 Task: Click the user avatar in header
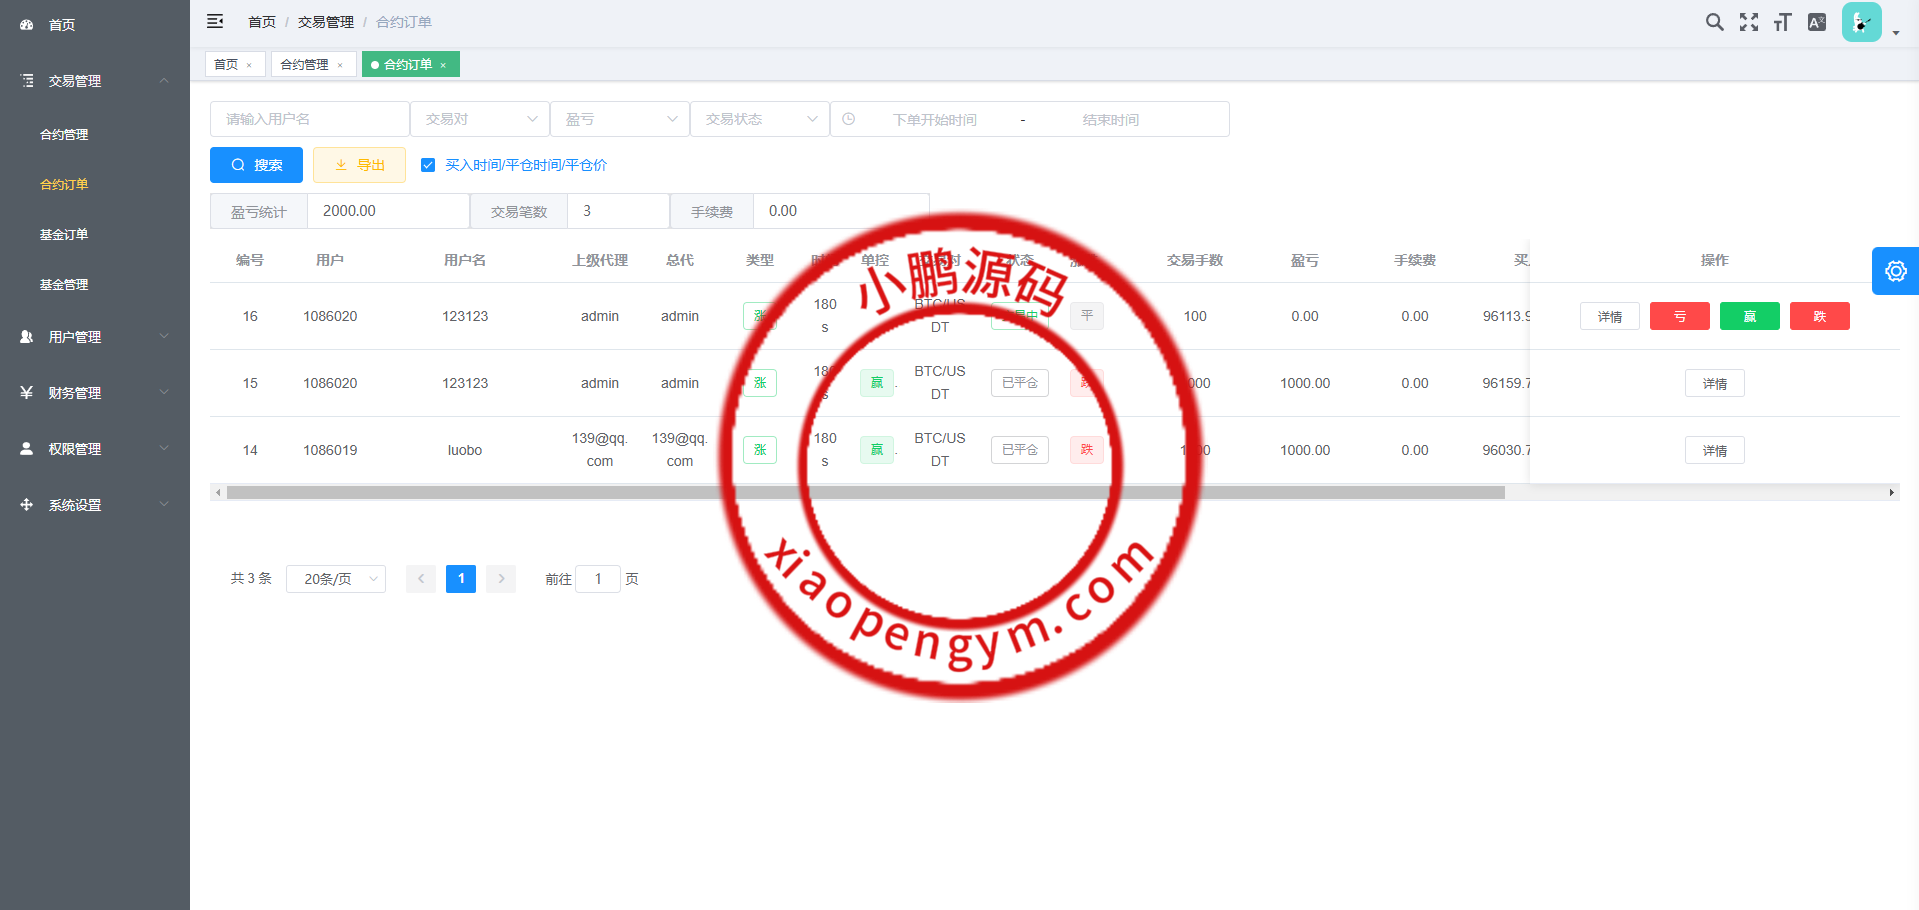click(x=1861, y=22)
